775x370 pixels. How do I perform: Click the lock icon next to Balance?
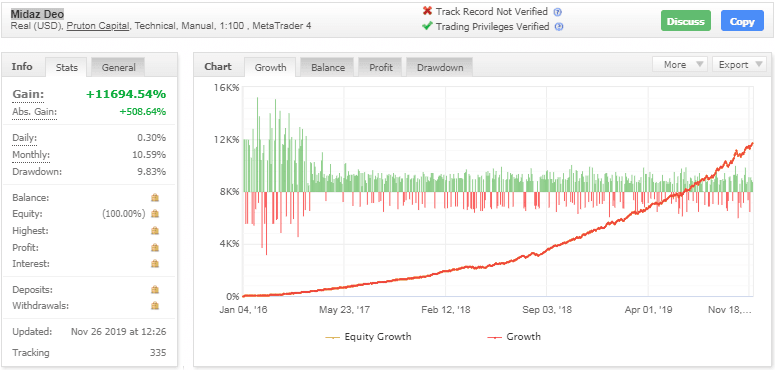tap(155, 198)
